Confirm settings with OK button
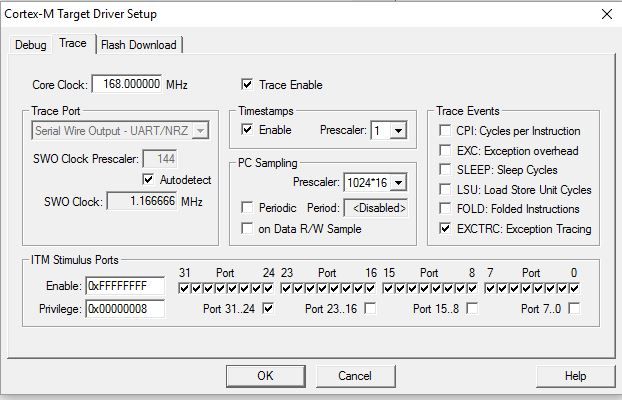This screenshot has width=622, height=400. coord(265,376)
